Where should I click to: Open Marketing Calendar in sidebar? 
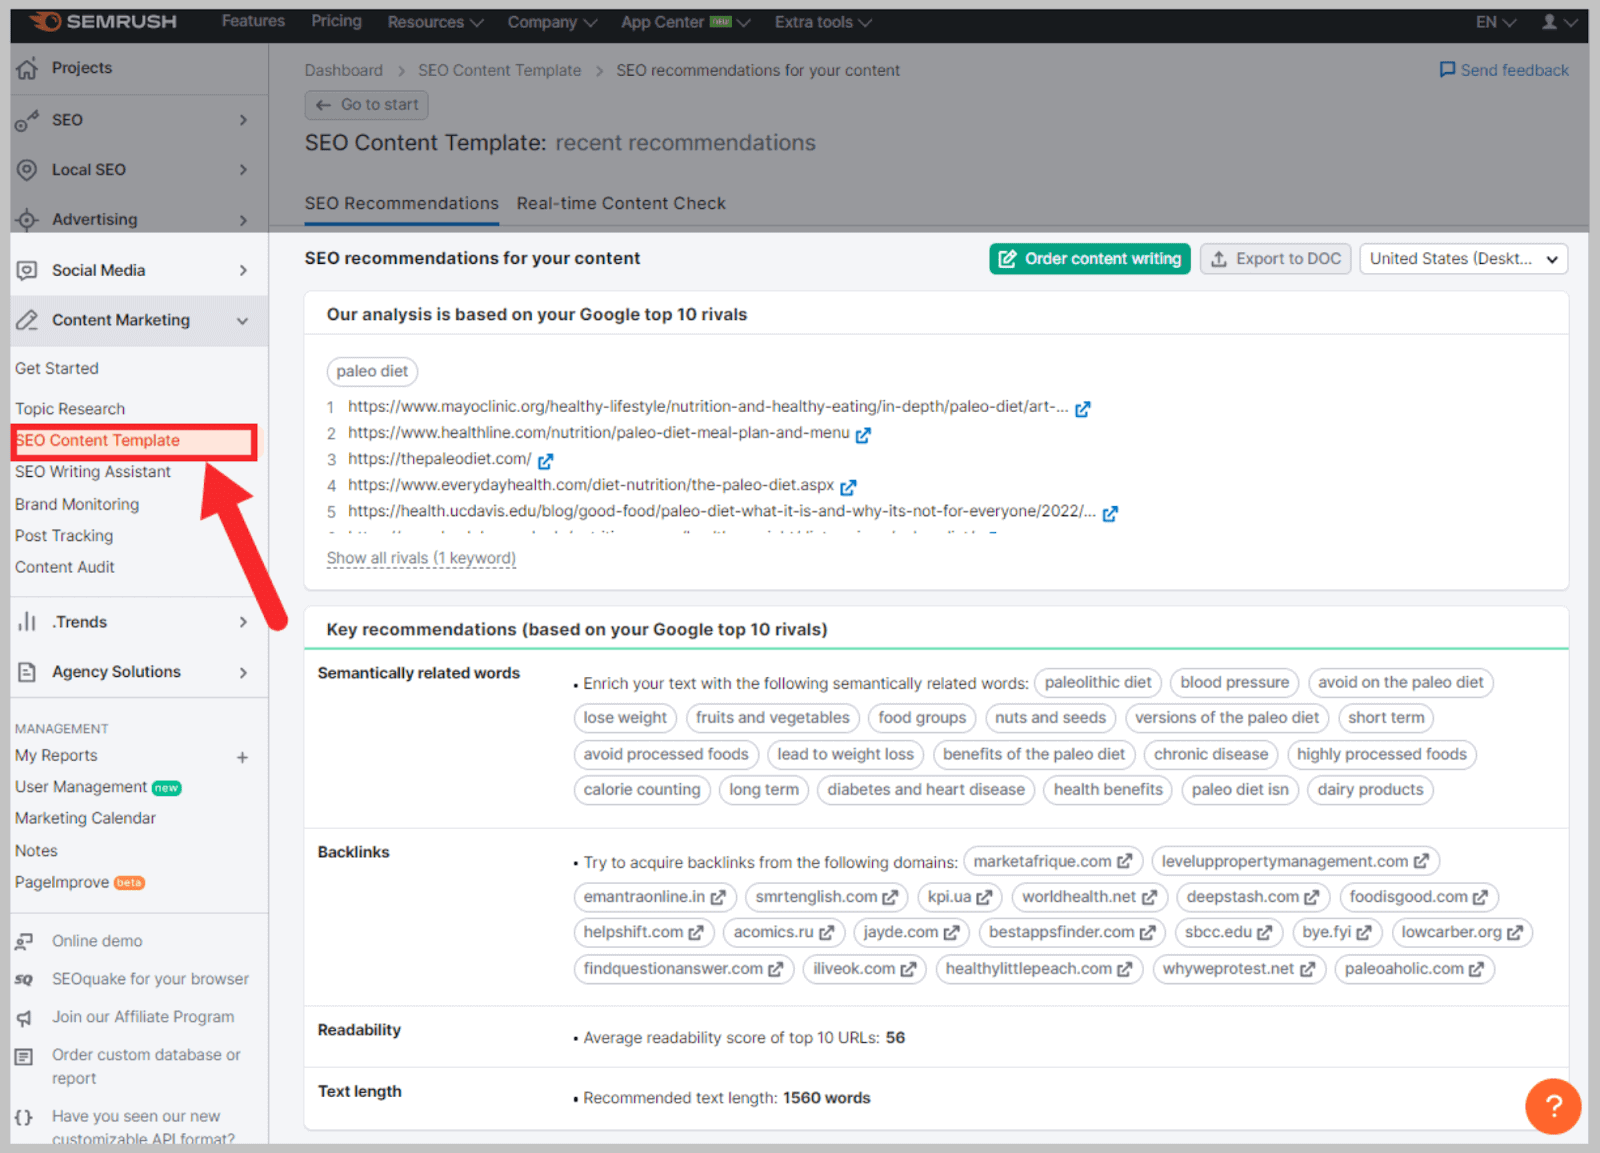click(85, 818)
